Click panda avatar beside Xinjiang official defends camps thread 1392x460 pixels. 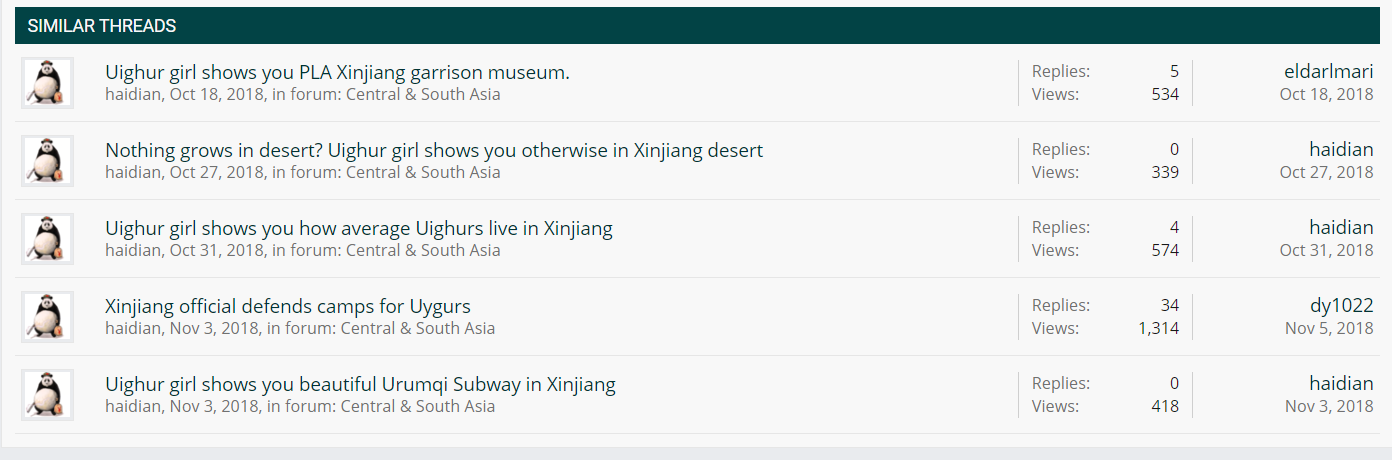(x=47, y=317)
